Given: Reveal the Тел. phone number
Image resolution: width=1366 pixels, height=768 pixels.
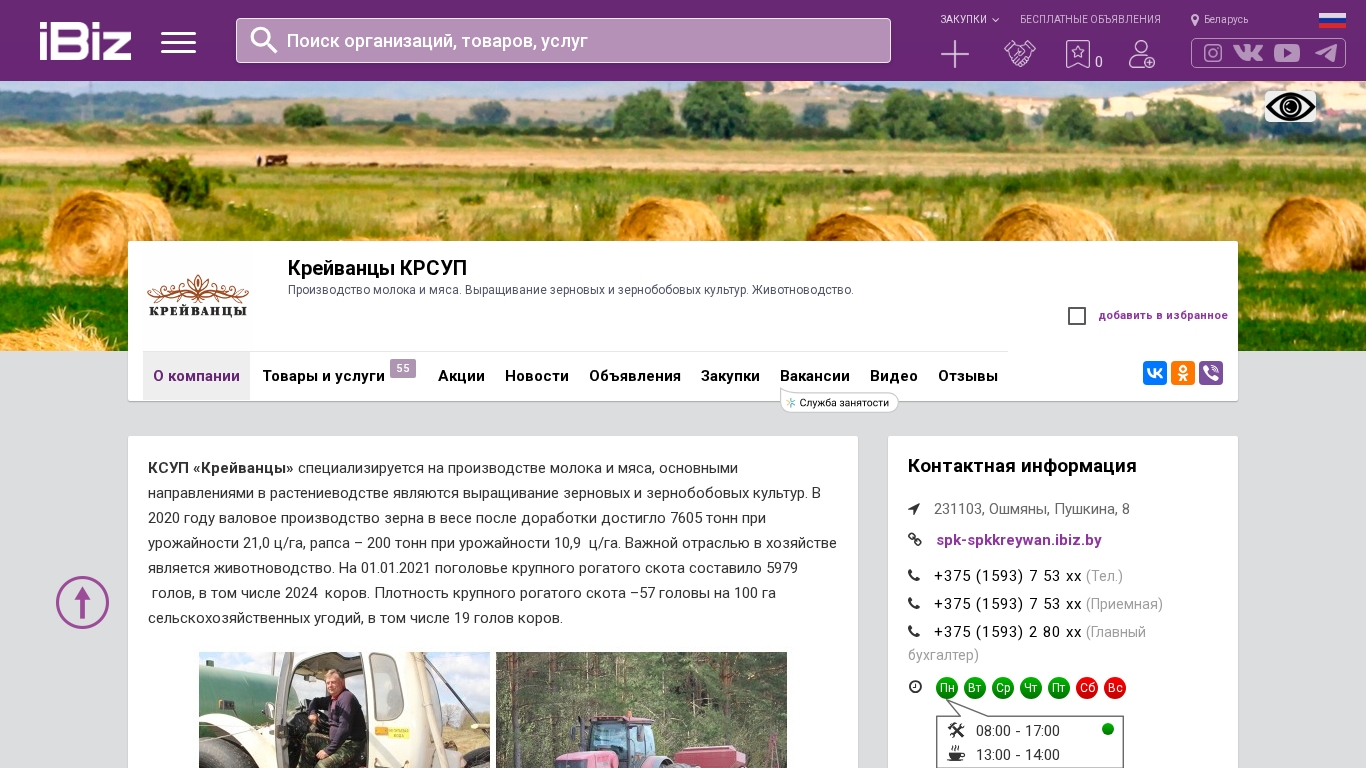Looking at the screenshot, I should (x=1007, y=576).
